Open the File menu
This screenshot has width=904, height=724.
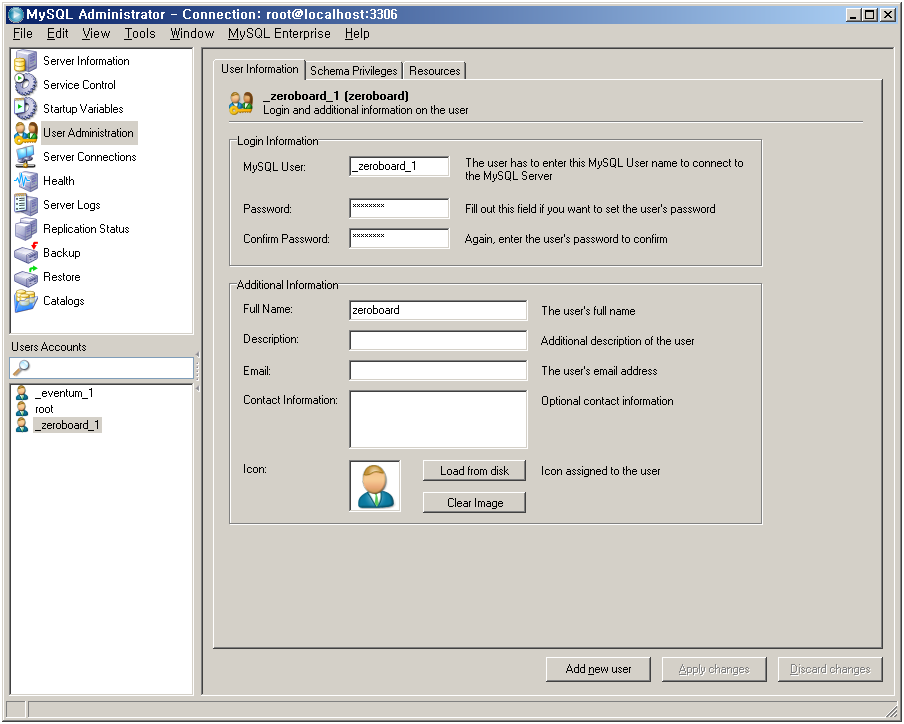pos(22,33)
